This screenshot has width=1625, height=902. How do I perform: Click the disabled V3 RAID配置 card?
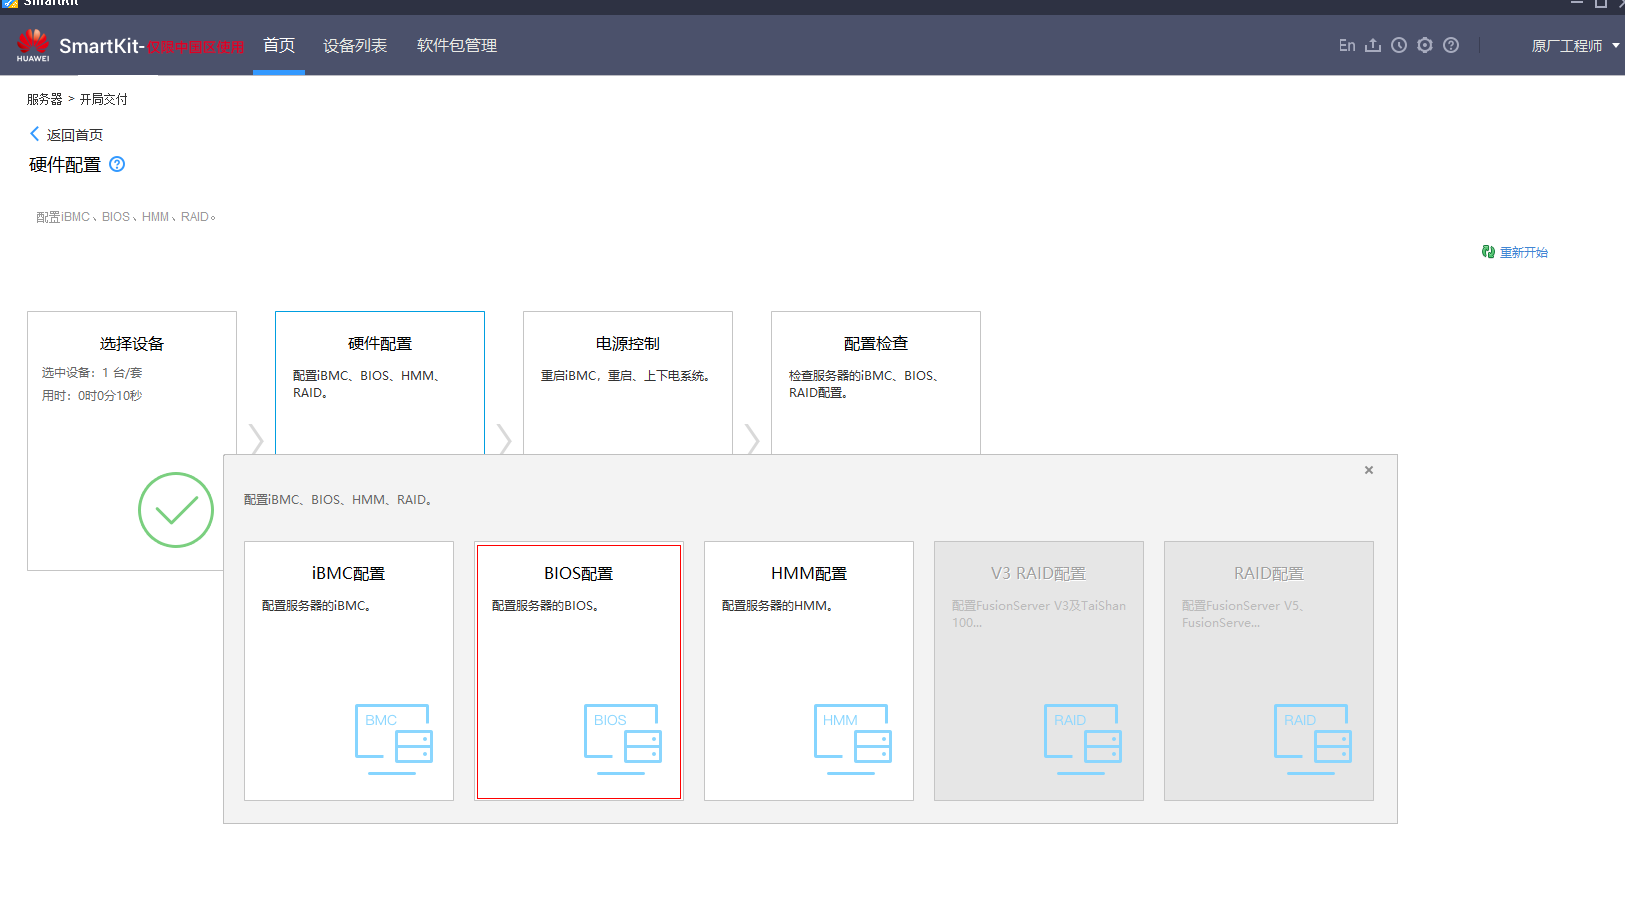1039,671
